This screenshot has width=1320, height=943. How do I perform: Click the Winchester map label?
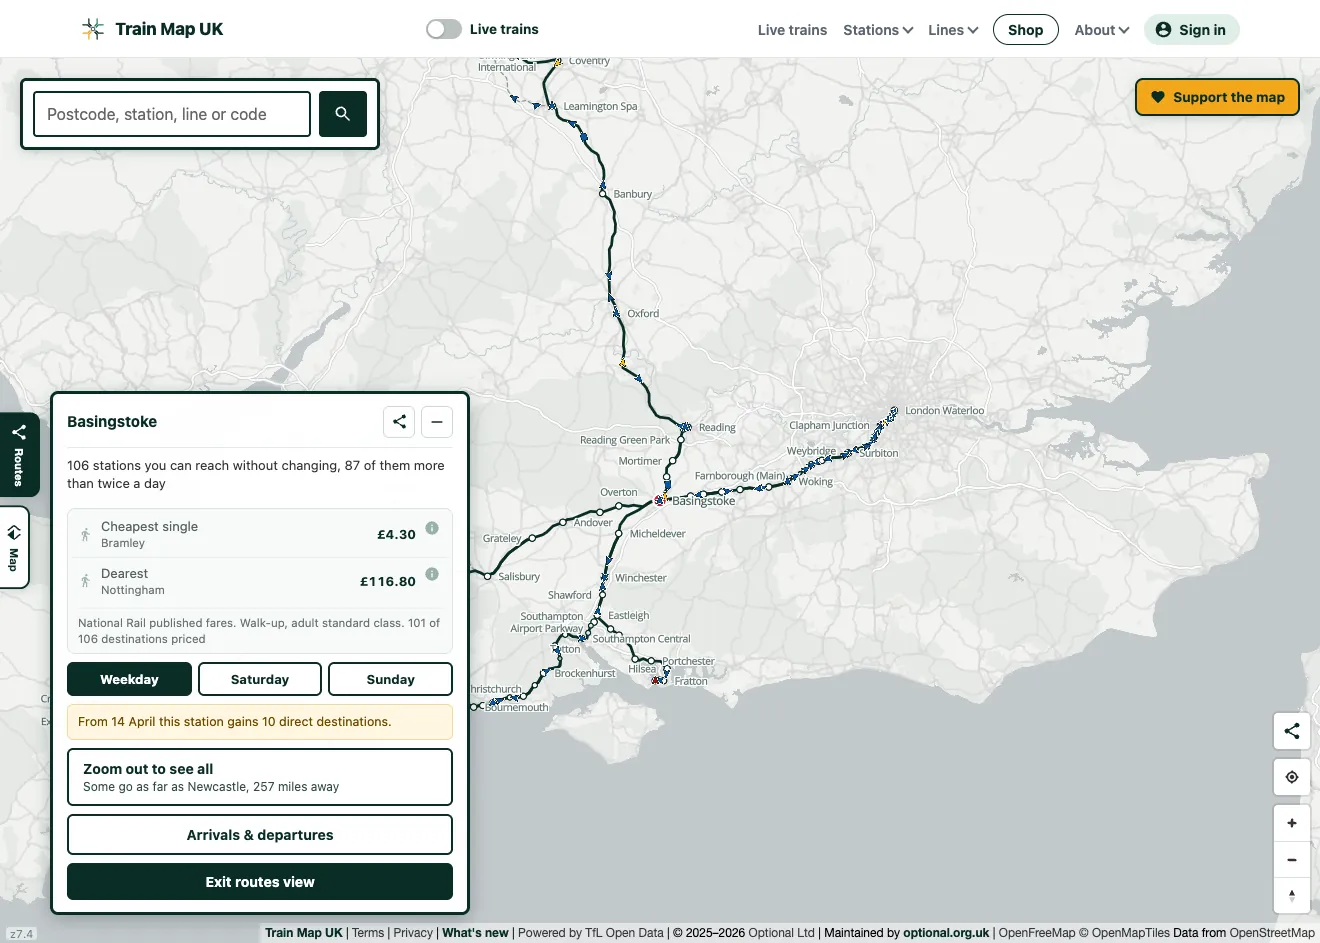coord(641,578)
